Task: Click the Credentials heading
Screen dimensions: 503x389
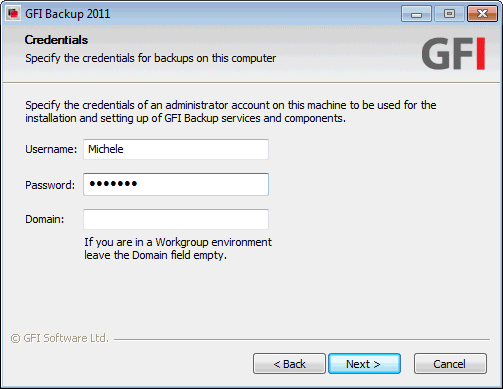Action: [x=56, y=40]
